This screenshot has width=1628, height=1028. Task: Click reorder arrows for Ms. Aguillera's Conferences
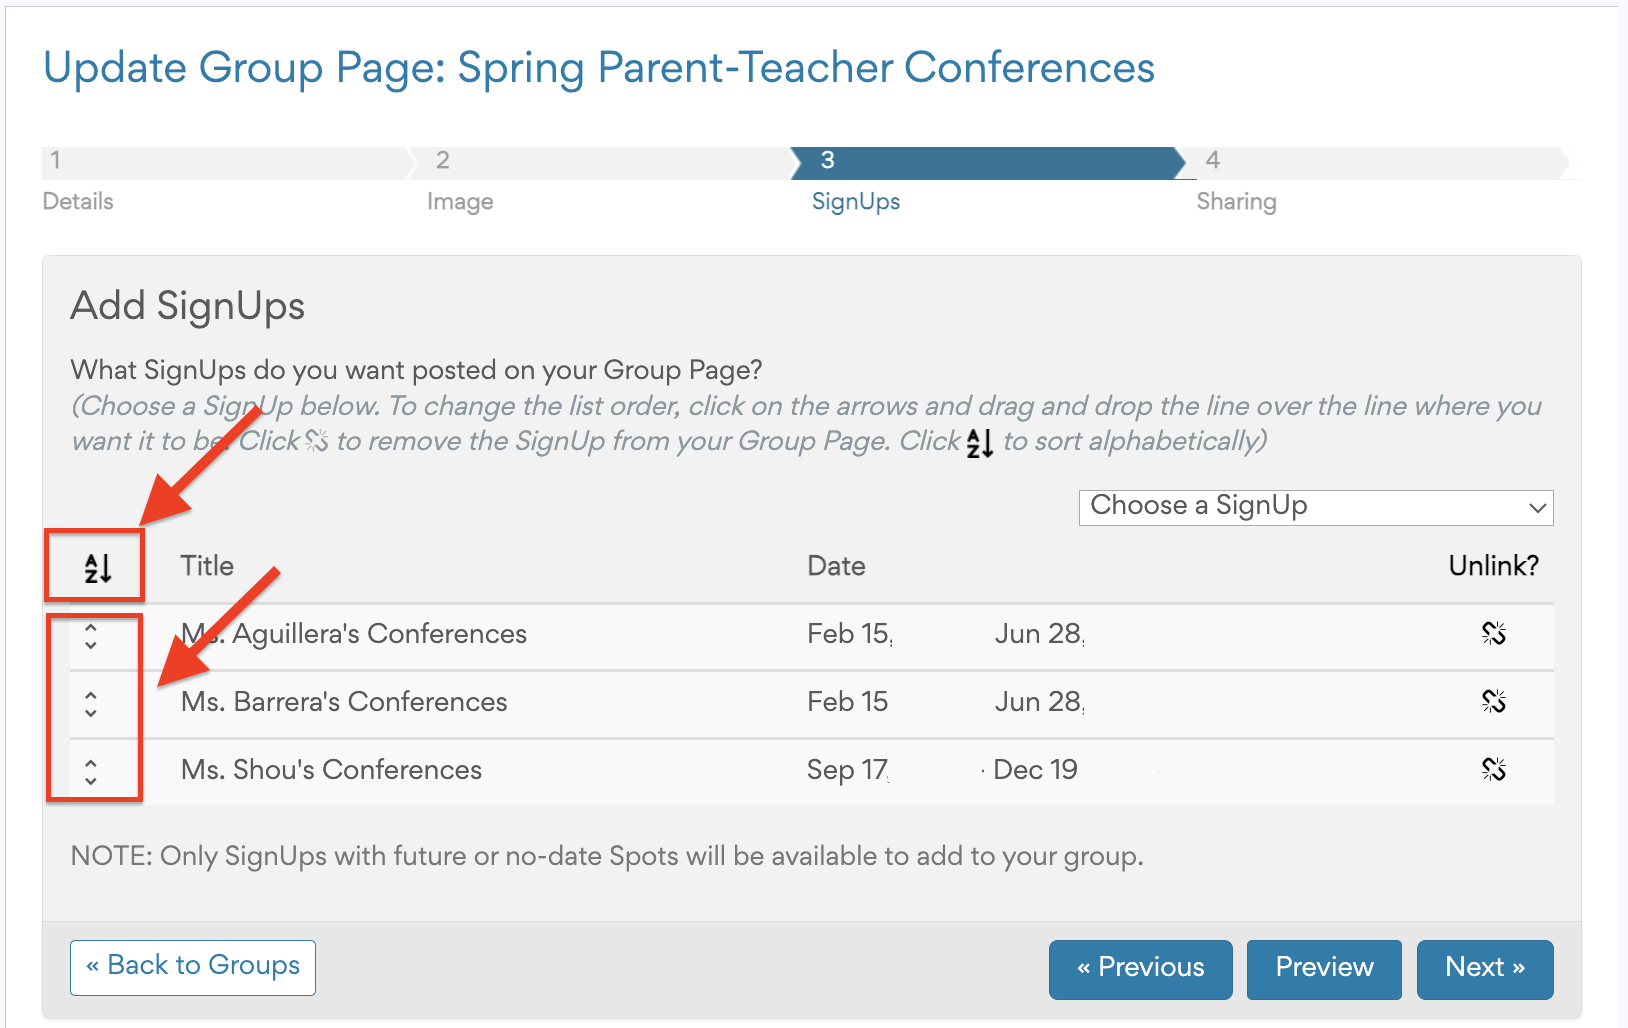point(91,636)
